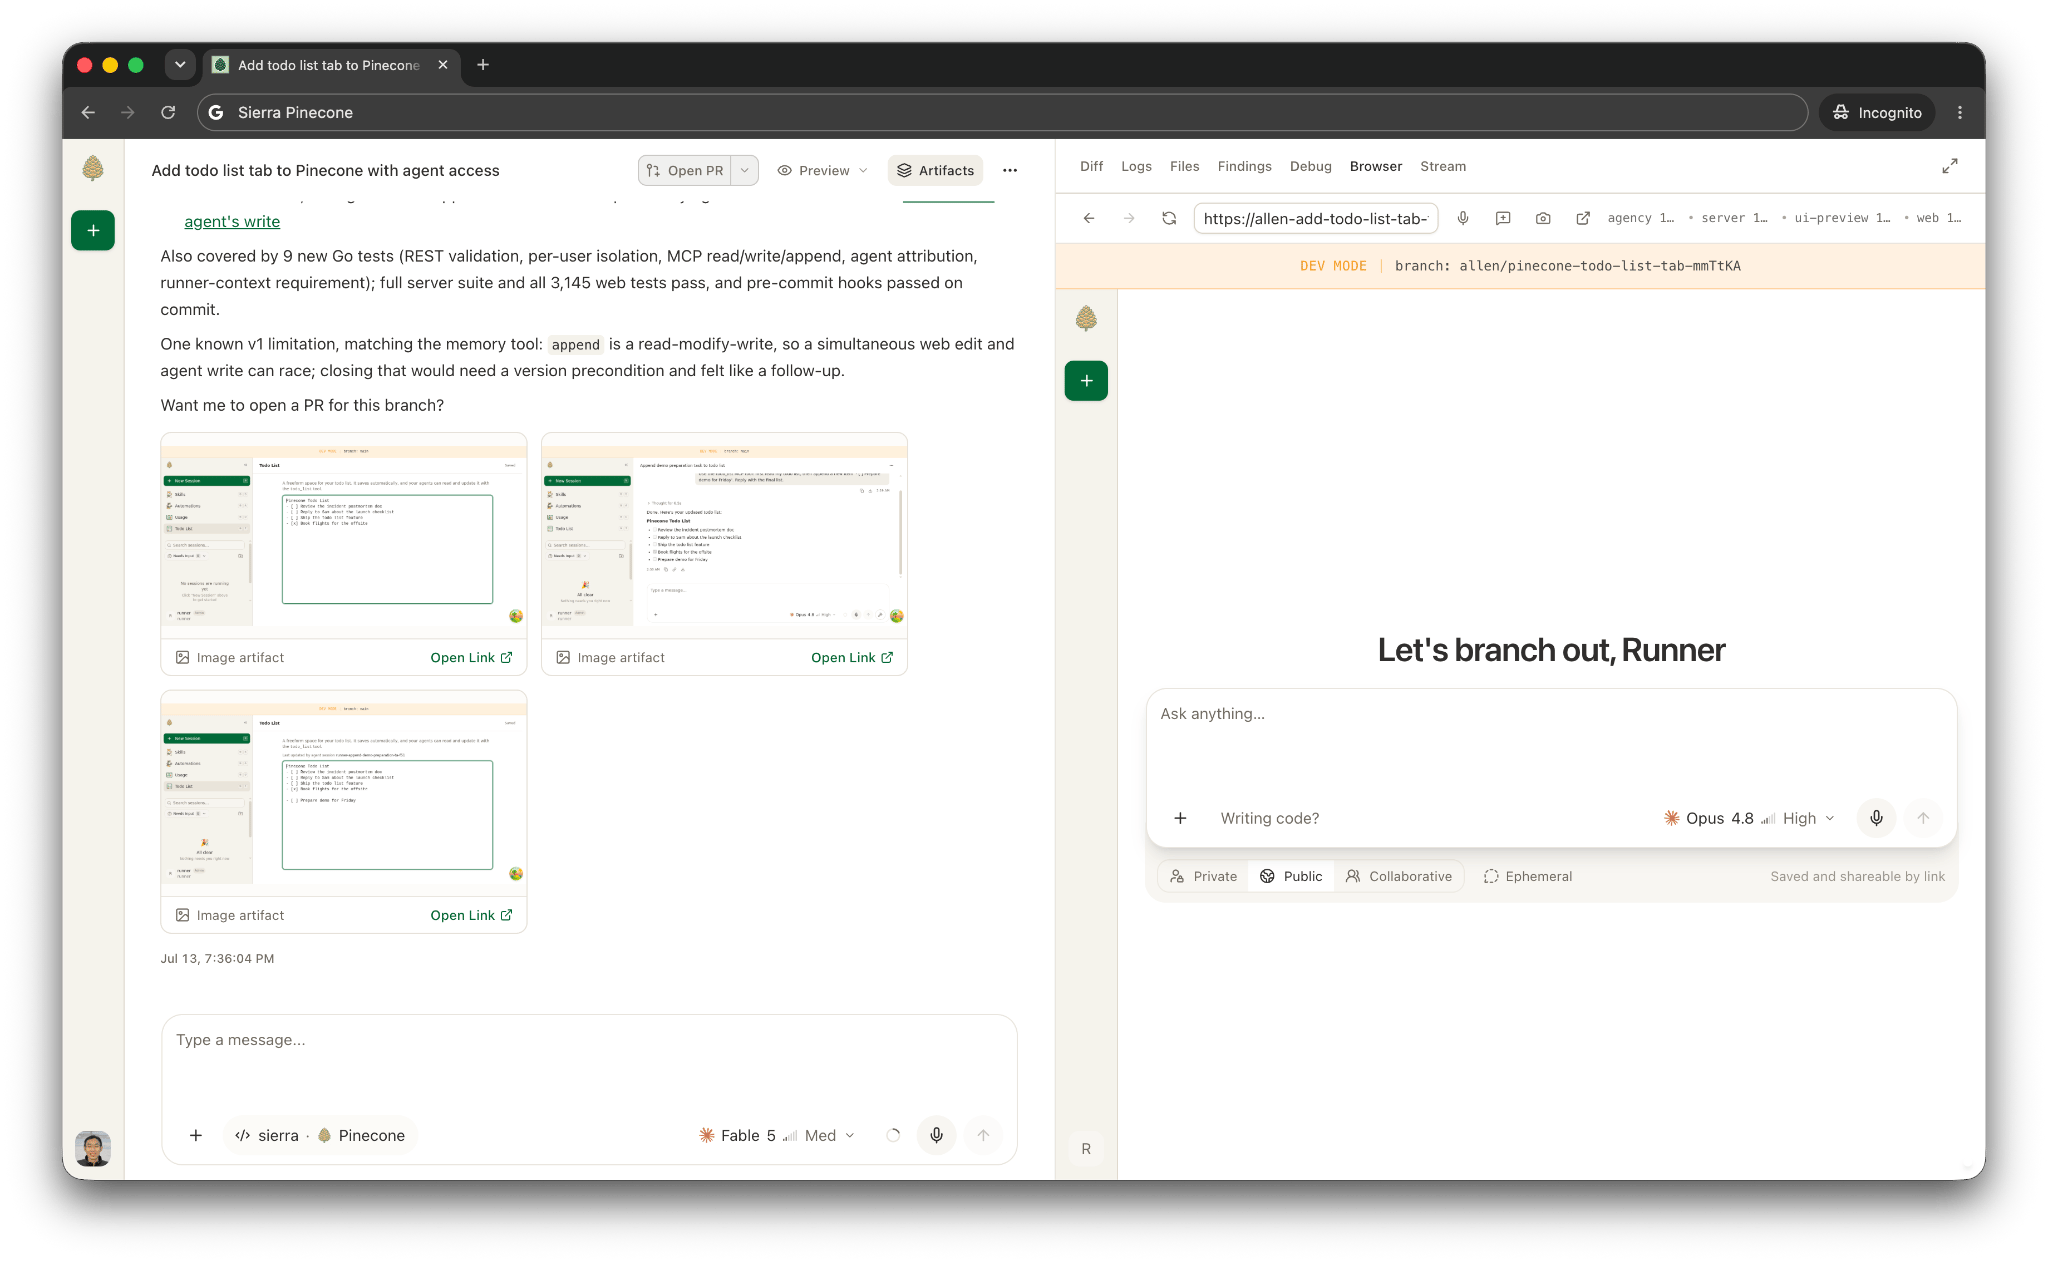Reload the embedded browser preview
The width and height of the screenshot is (2048, 1262).
click(1169, 218)
